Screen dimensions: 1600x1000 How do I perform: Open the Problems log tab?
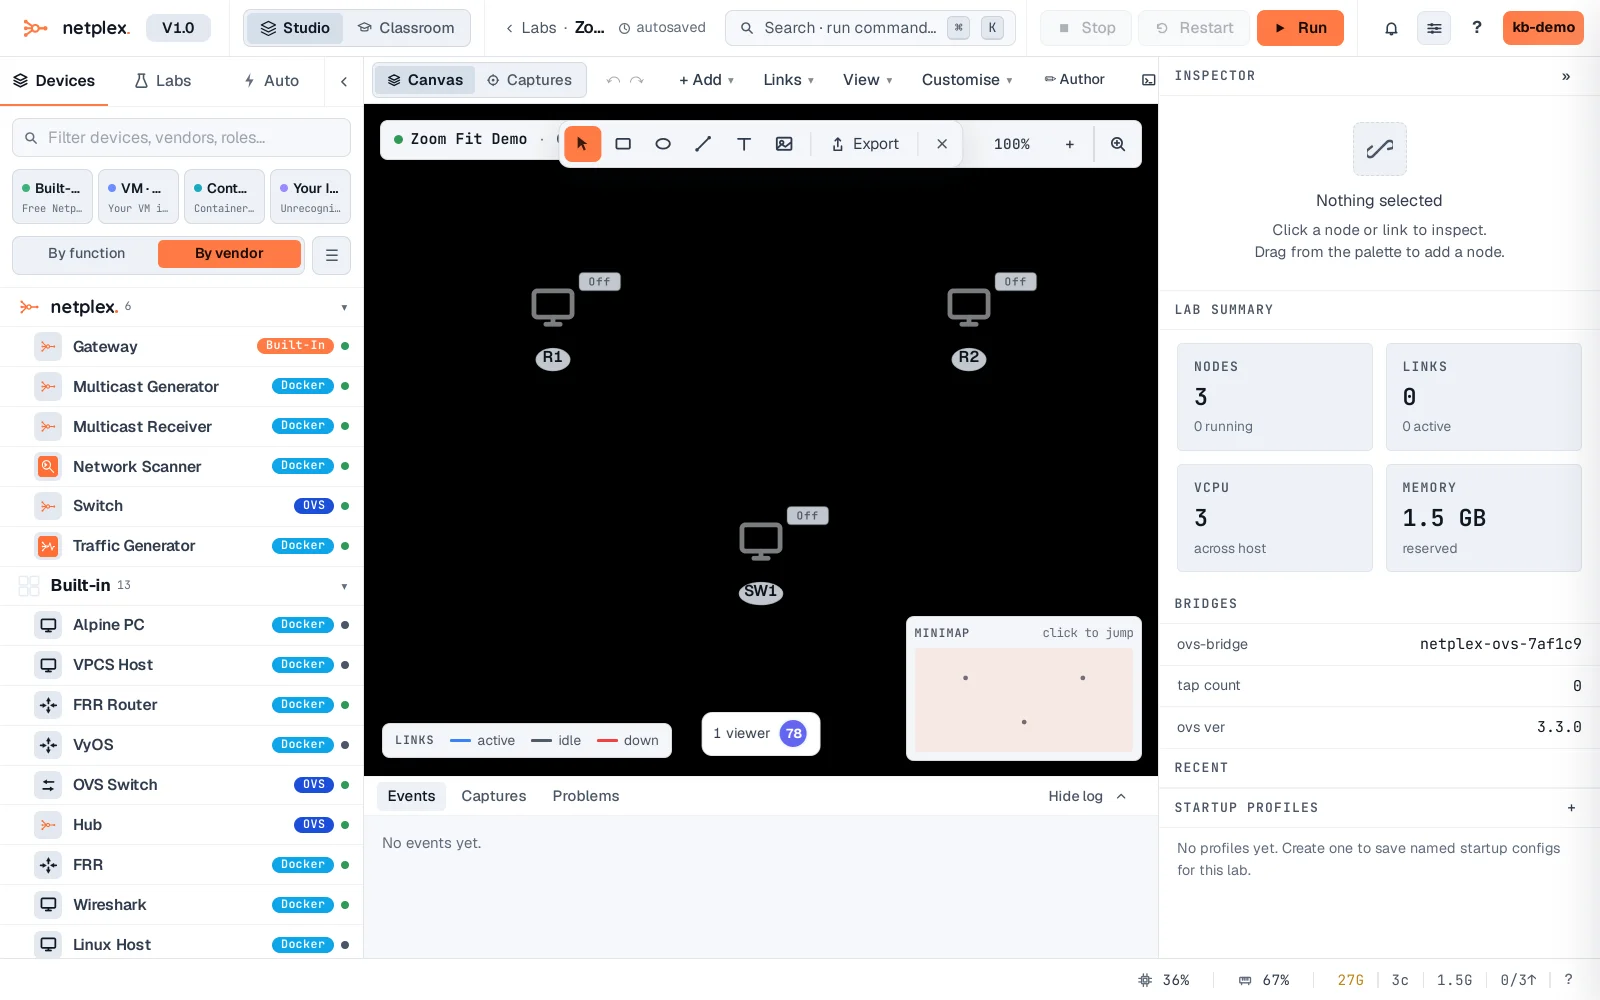point(586,796)
